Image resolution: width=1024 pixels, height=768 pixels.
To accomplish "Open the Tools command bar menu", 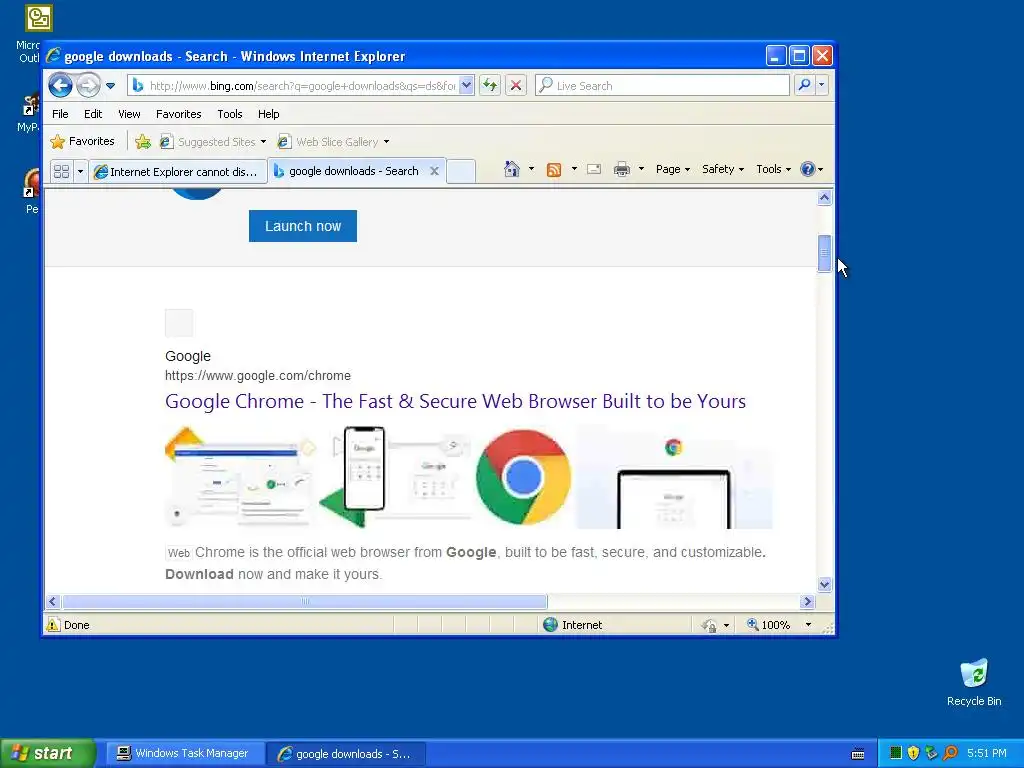I will [773, 169].
